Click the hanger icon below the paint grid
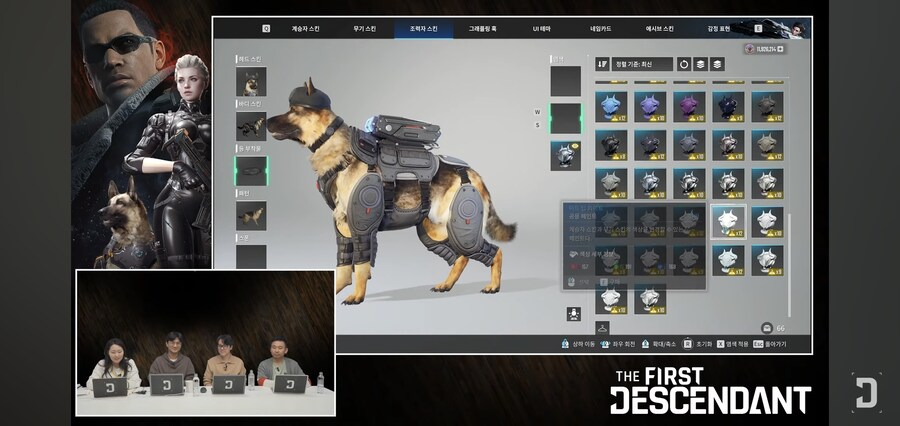Screen dimensions: 900x426 [603, 327]
